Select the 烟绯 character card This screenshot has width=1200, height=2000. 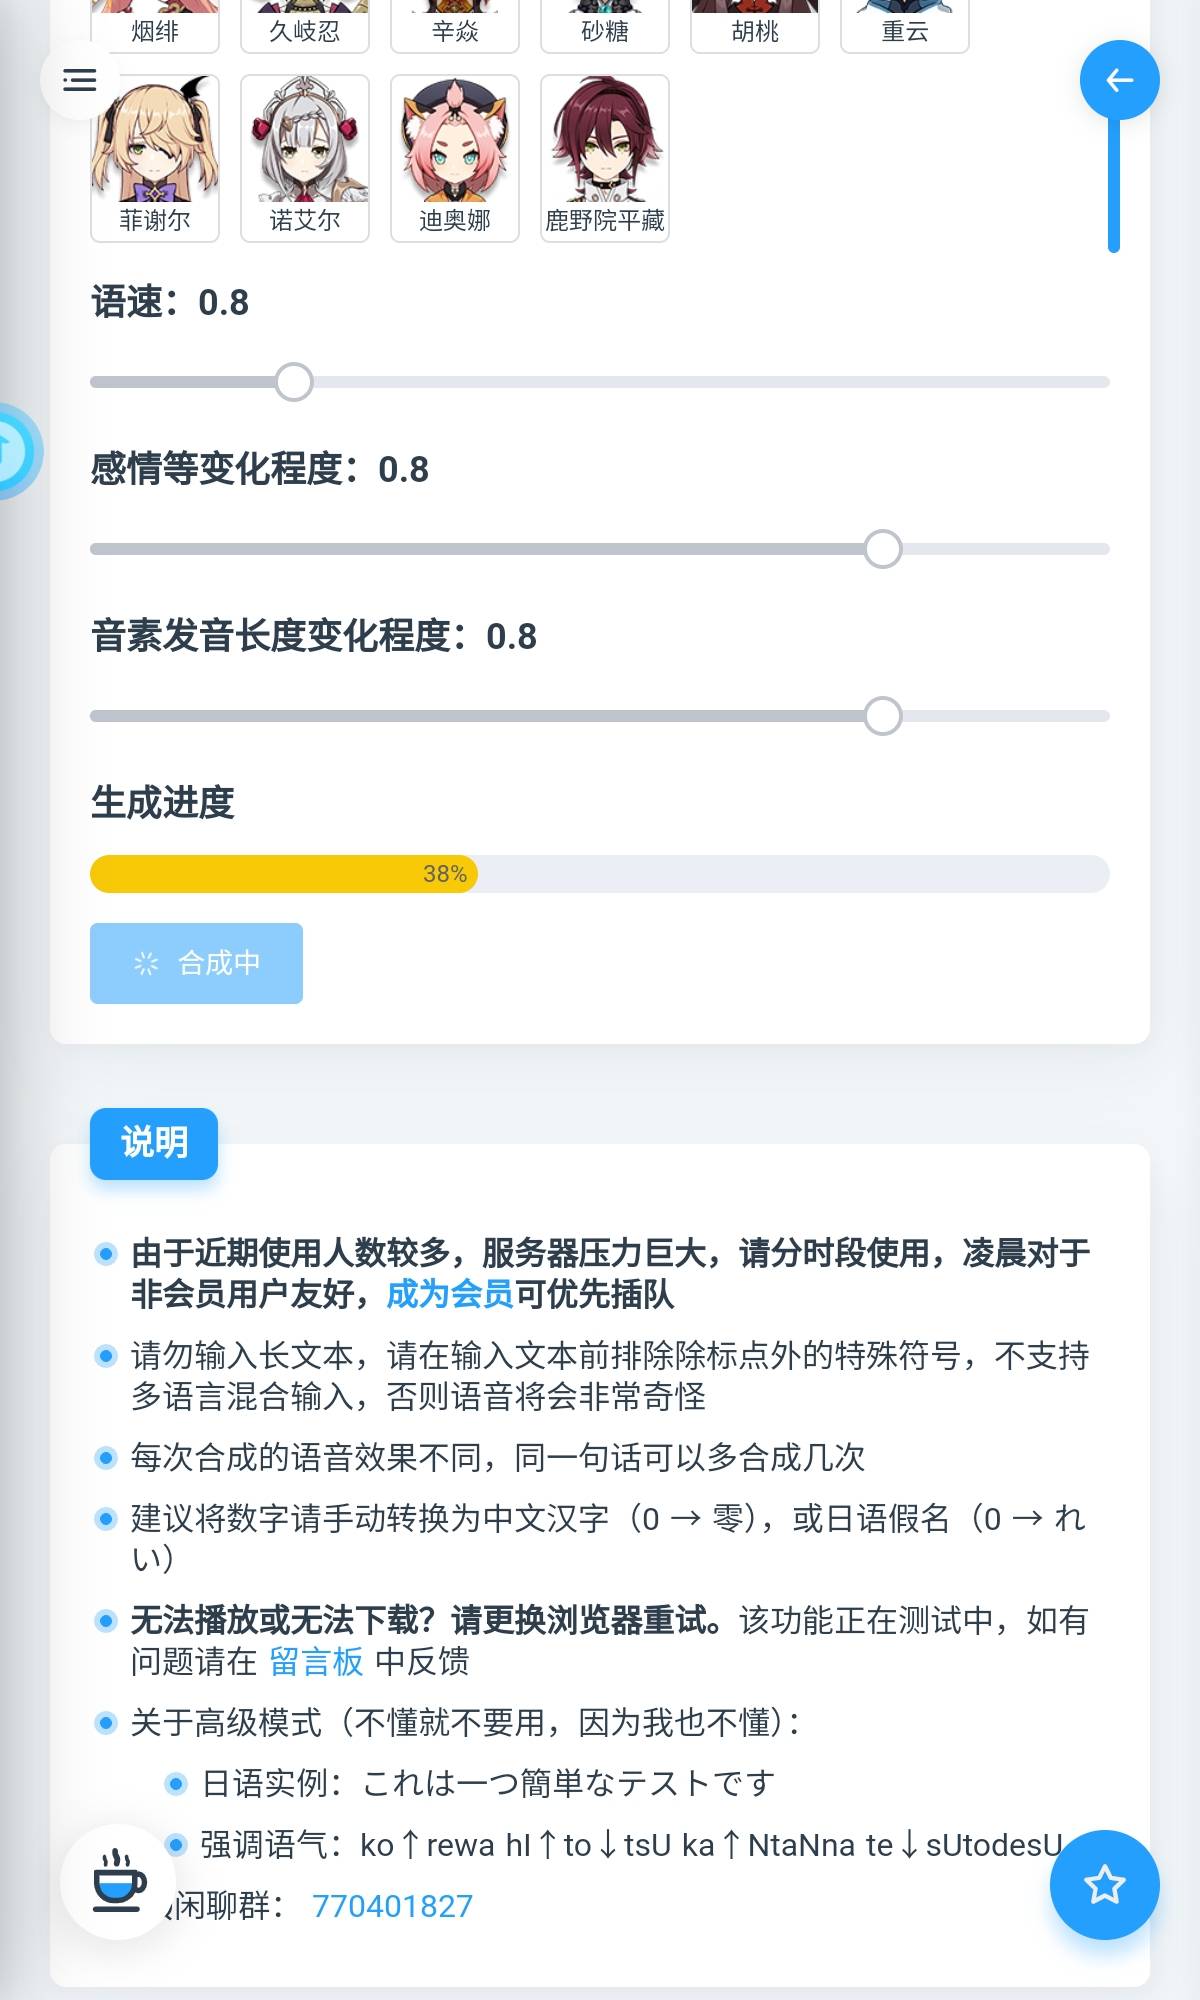(x=155, y=28)
